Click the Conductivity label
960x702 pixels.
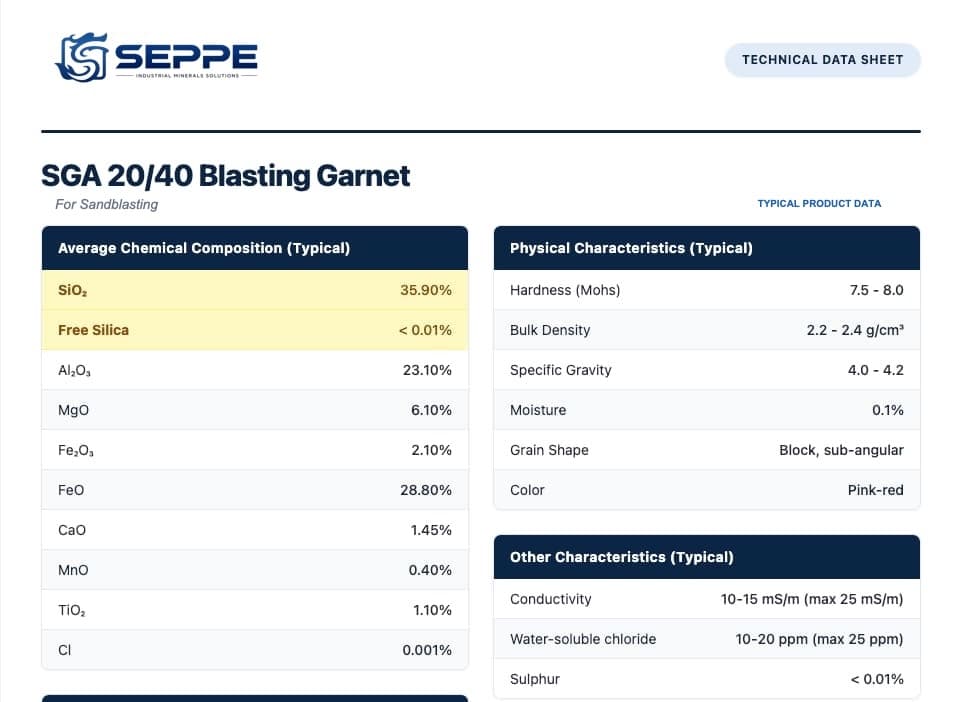(x=550, y=599)
